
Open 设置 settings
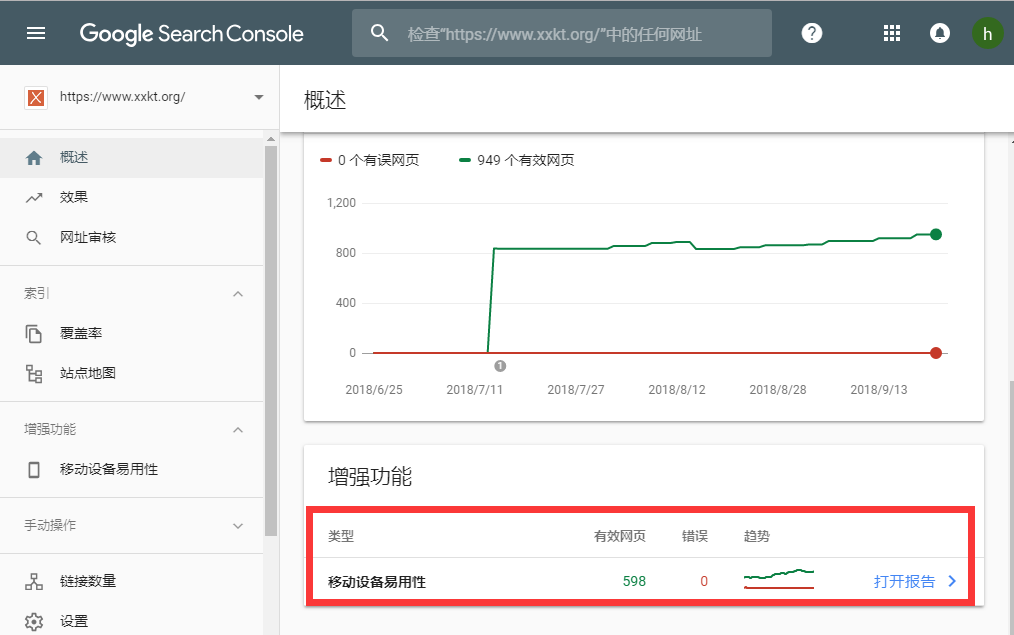(131, 621)
